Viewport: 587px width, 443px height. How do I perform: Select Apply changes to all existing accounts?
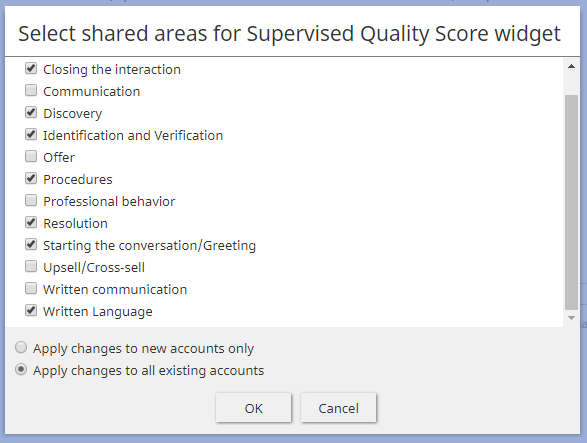pos(21,370)
